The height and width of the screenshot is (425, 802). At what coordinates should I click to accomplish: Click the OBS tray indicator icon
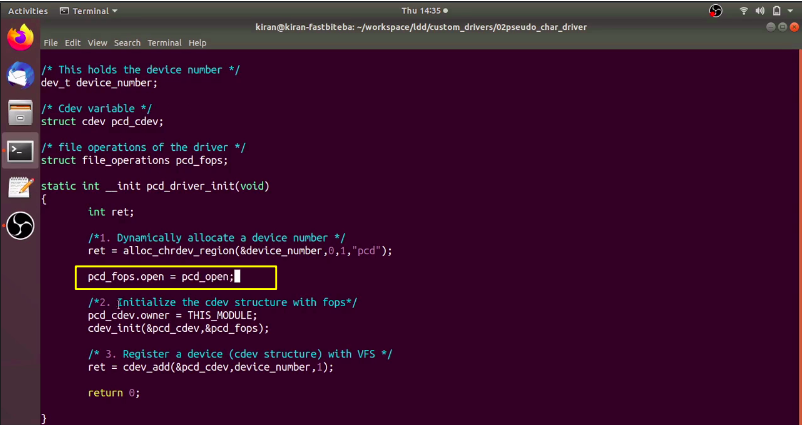tap(716, 11)
